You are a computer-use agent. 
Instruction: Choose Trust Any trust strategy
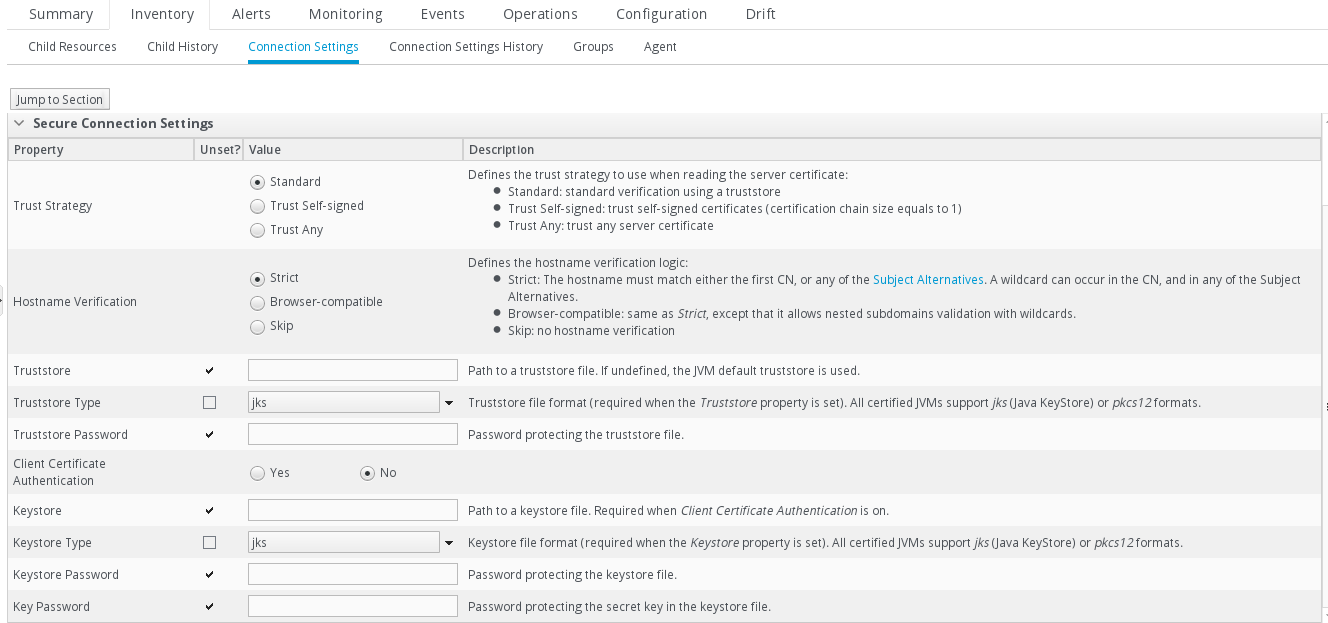258,230
